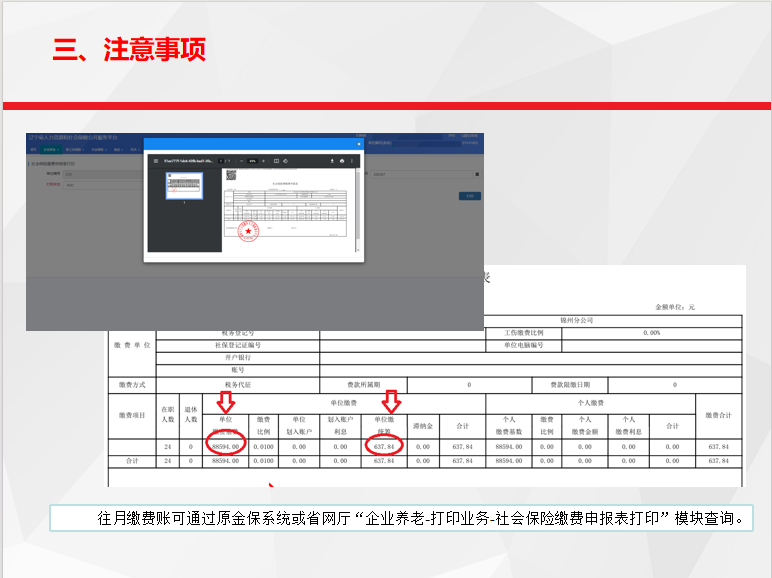Screen dimensions: 772x578
Task: Click the 缴费项目 header cell
Action: (132, 416)
